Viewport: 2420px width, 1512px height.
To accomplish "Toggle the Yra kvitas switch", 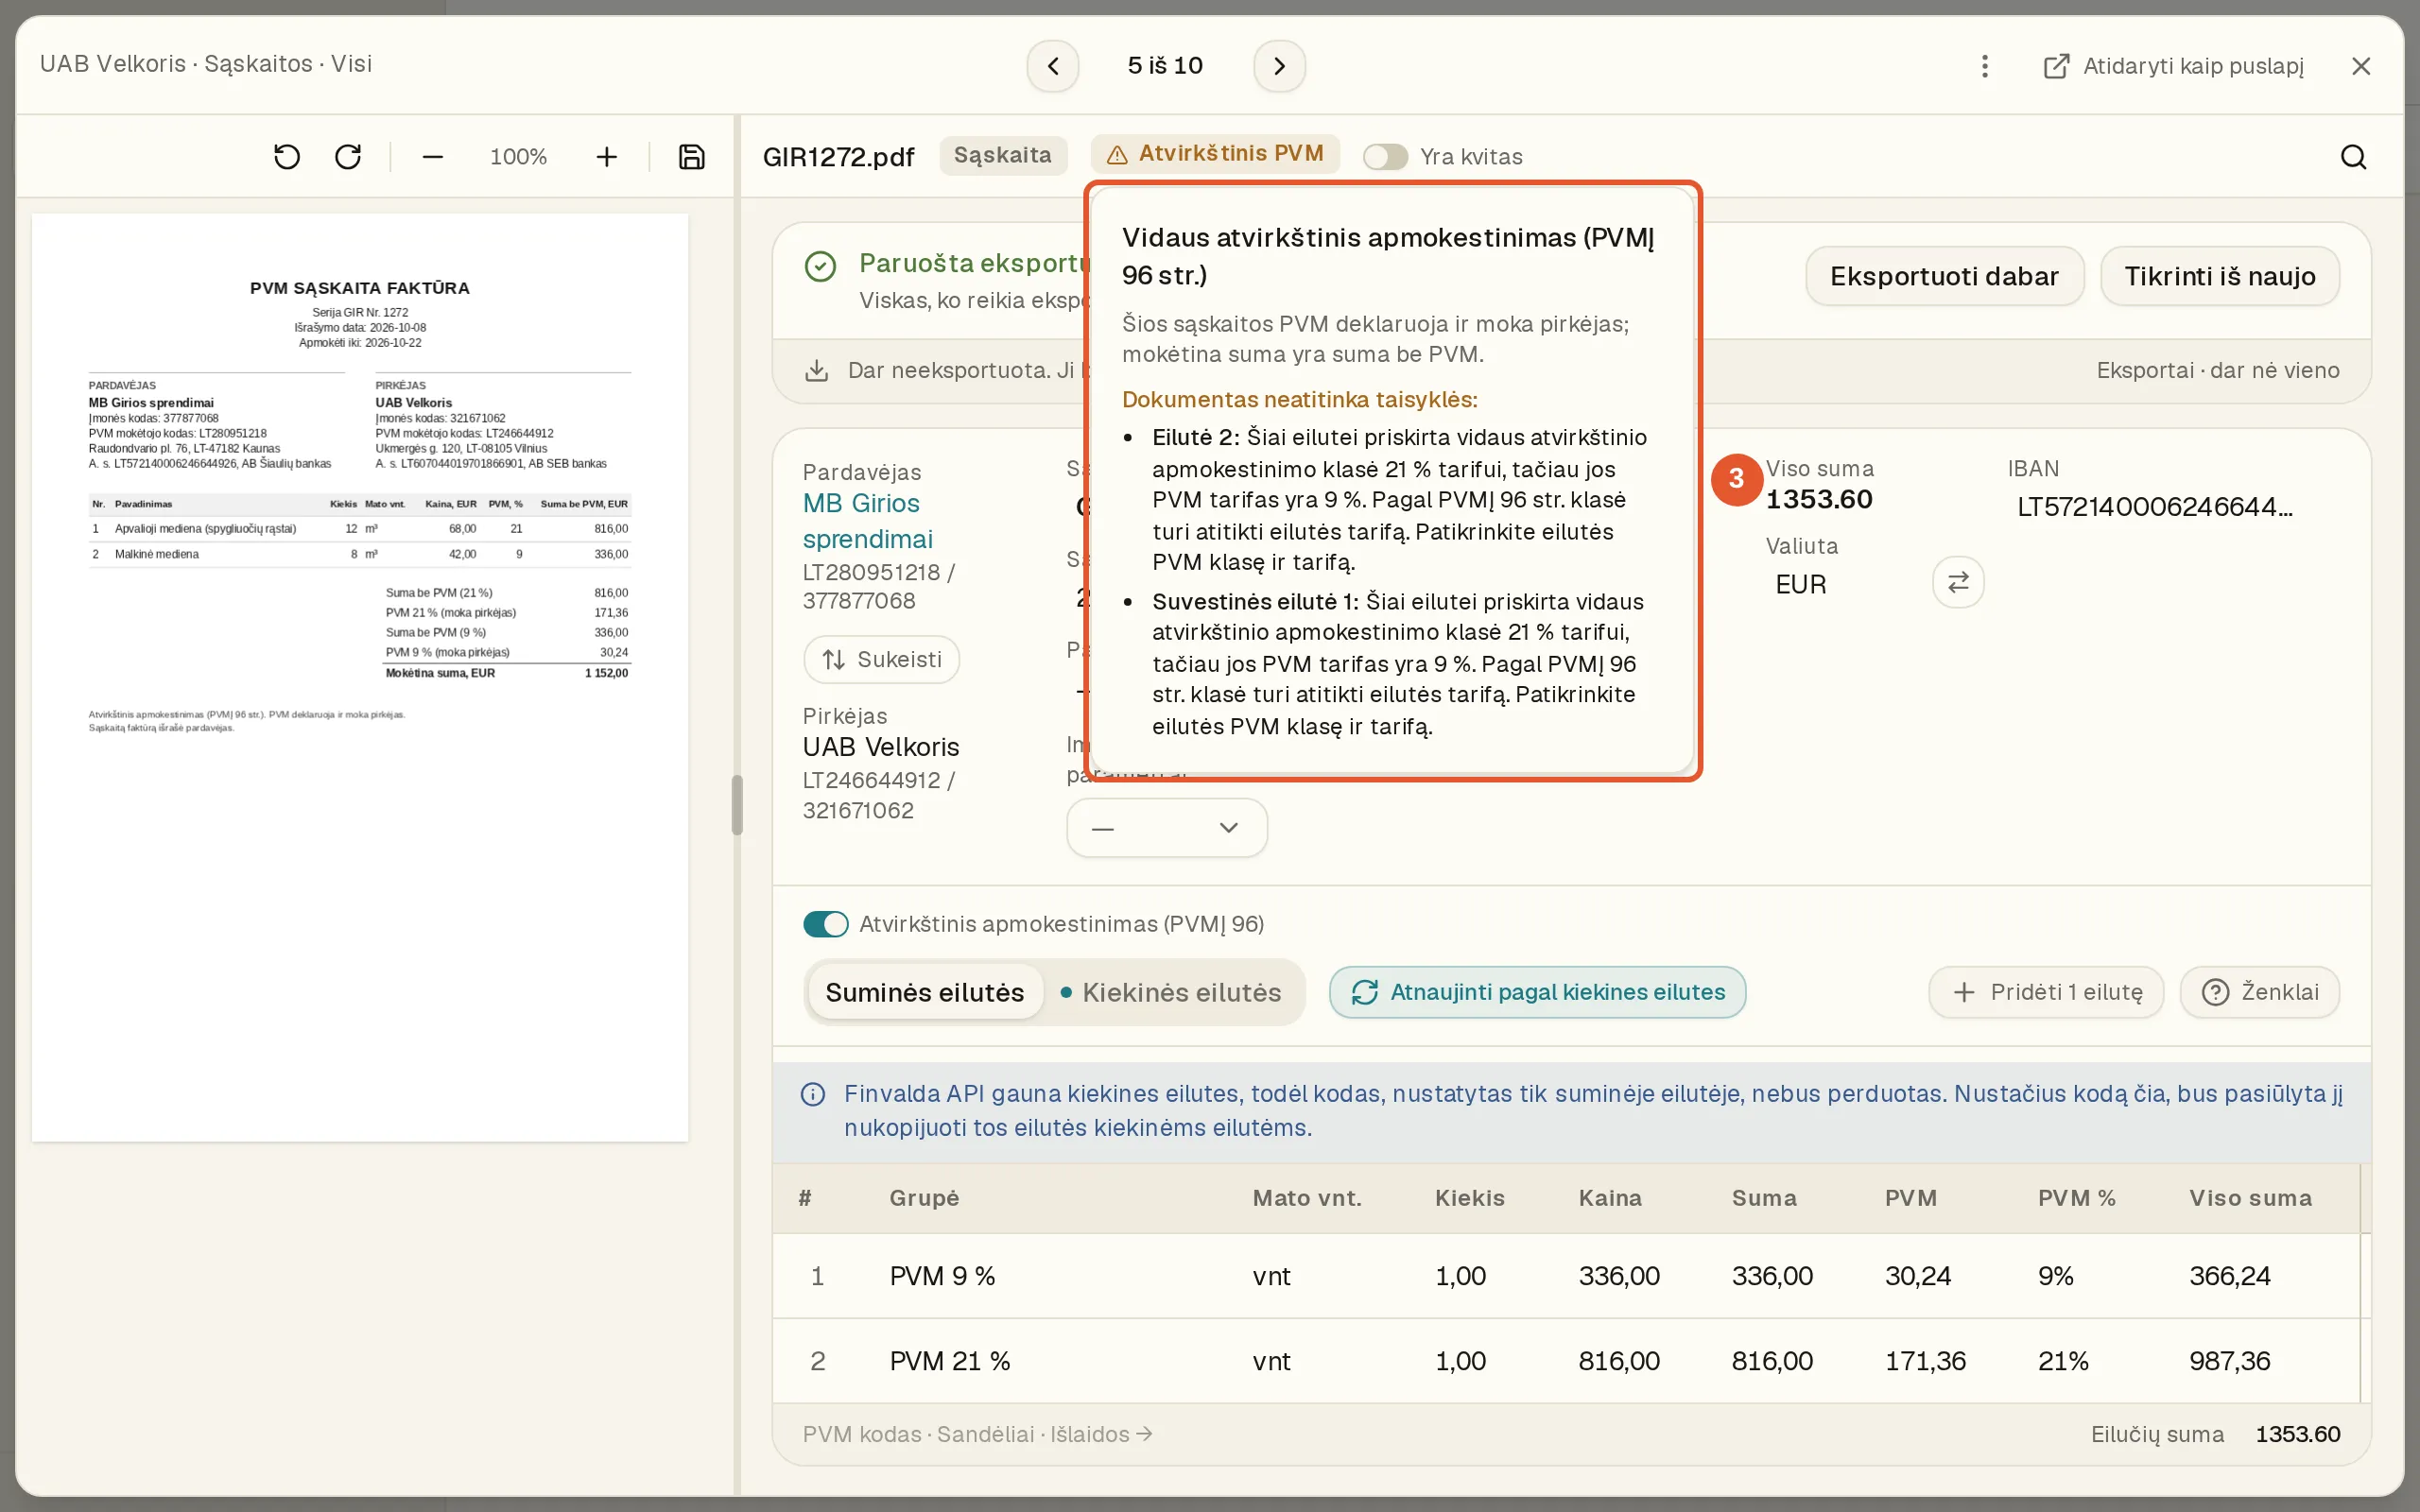I will coord(1385,157).
